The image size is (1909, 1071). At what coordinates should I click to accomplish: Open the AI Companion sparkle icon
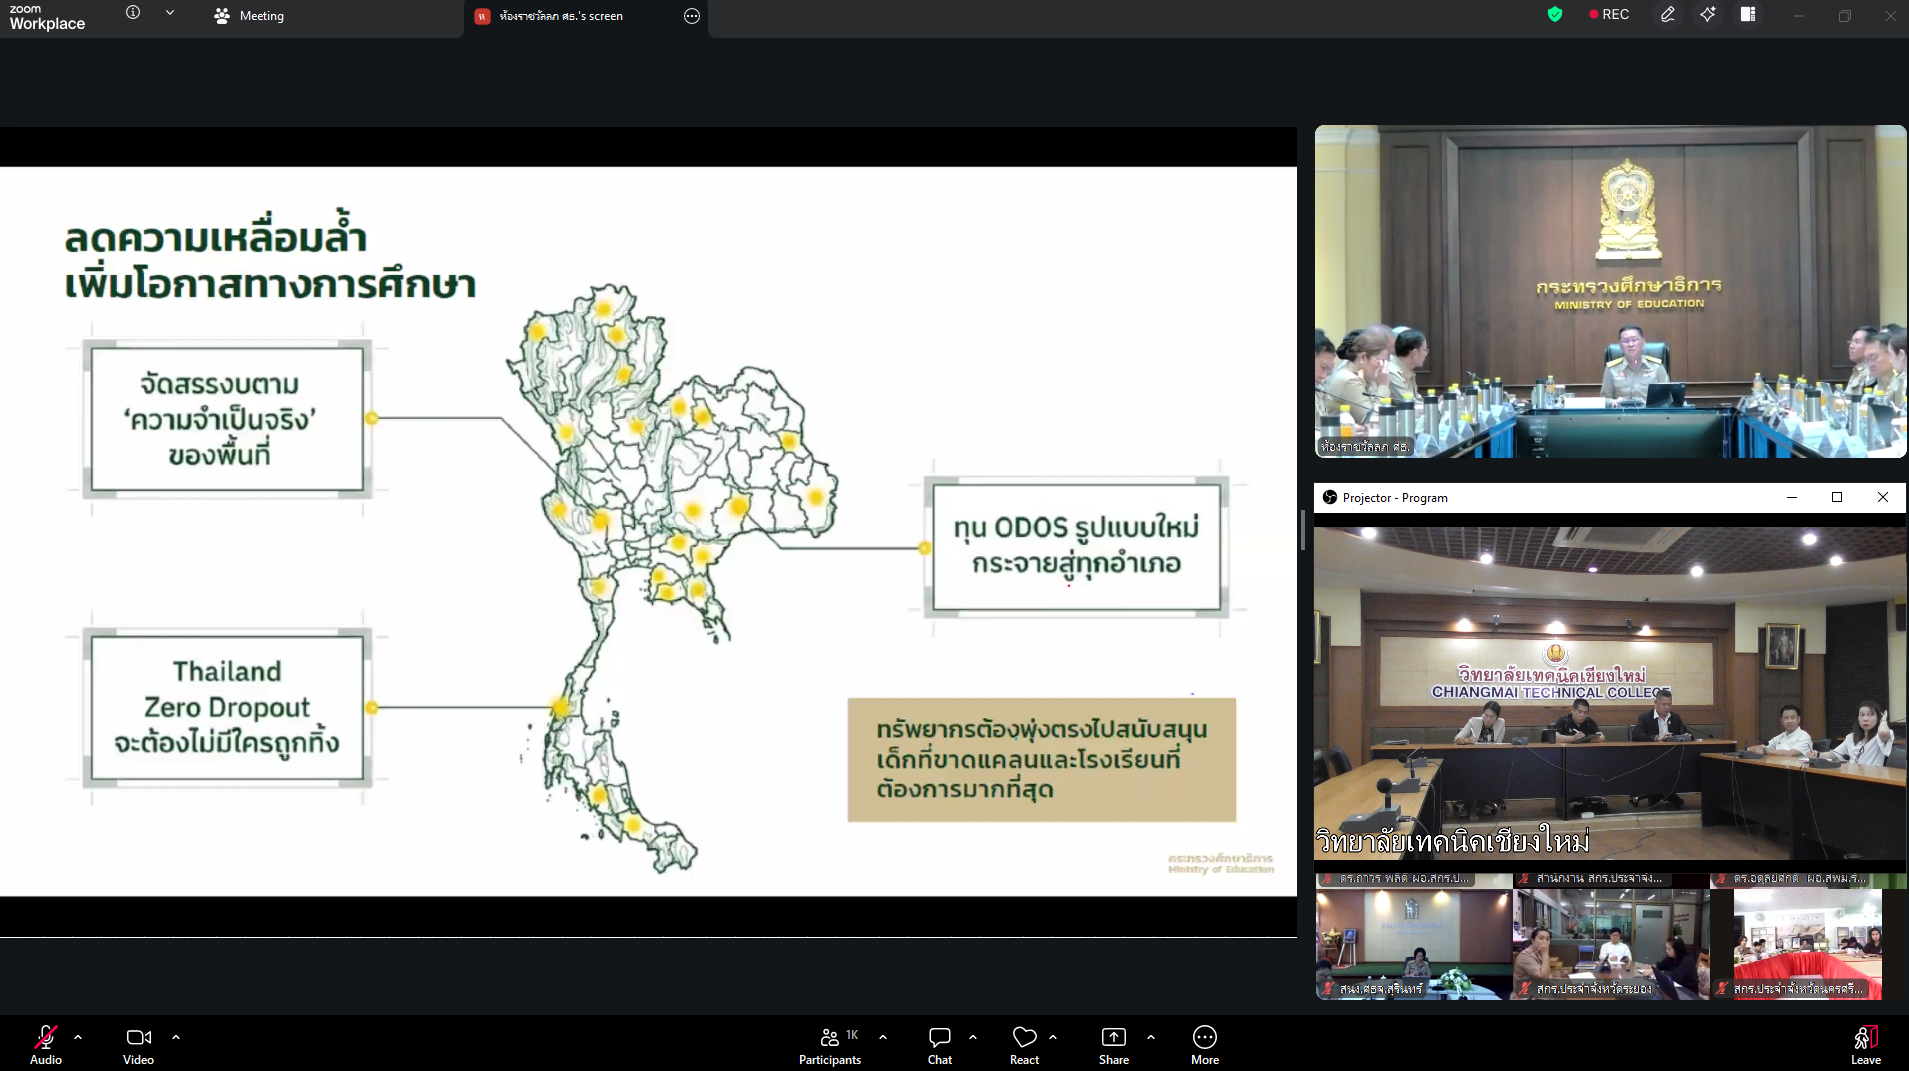[1707, 14]
